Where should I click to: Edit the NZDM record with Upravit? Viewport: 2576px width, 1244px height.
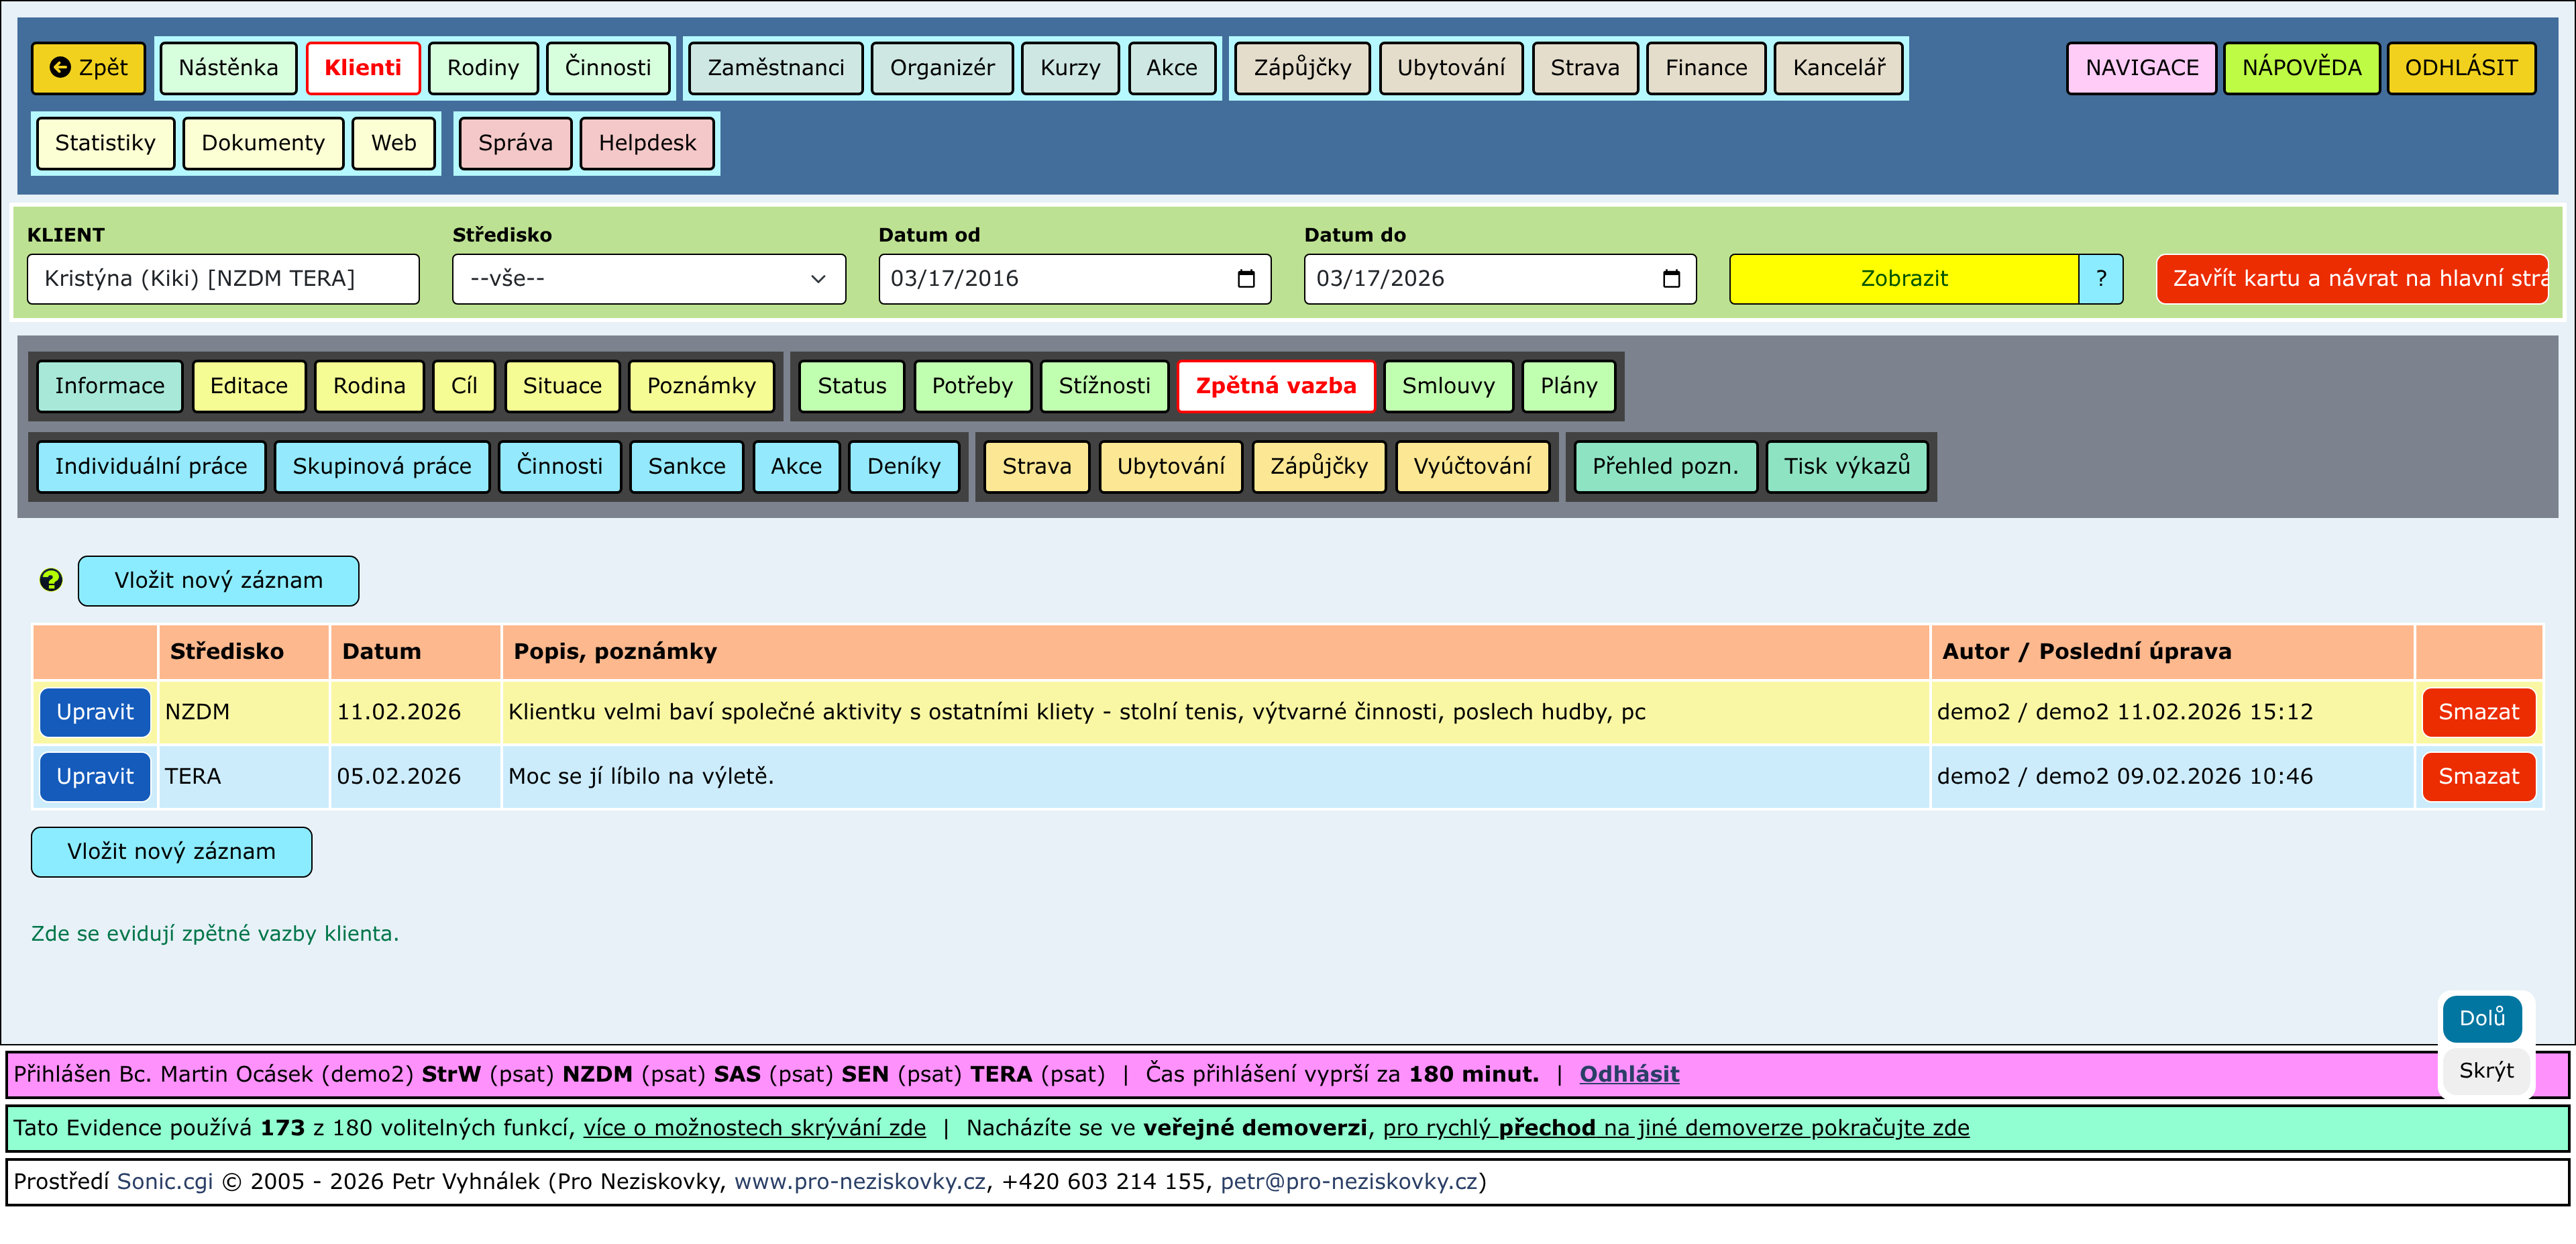[95, 712]
